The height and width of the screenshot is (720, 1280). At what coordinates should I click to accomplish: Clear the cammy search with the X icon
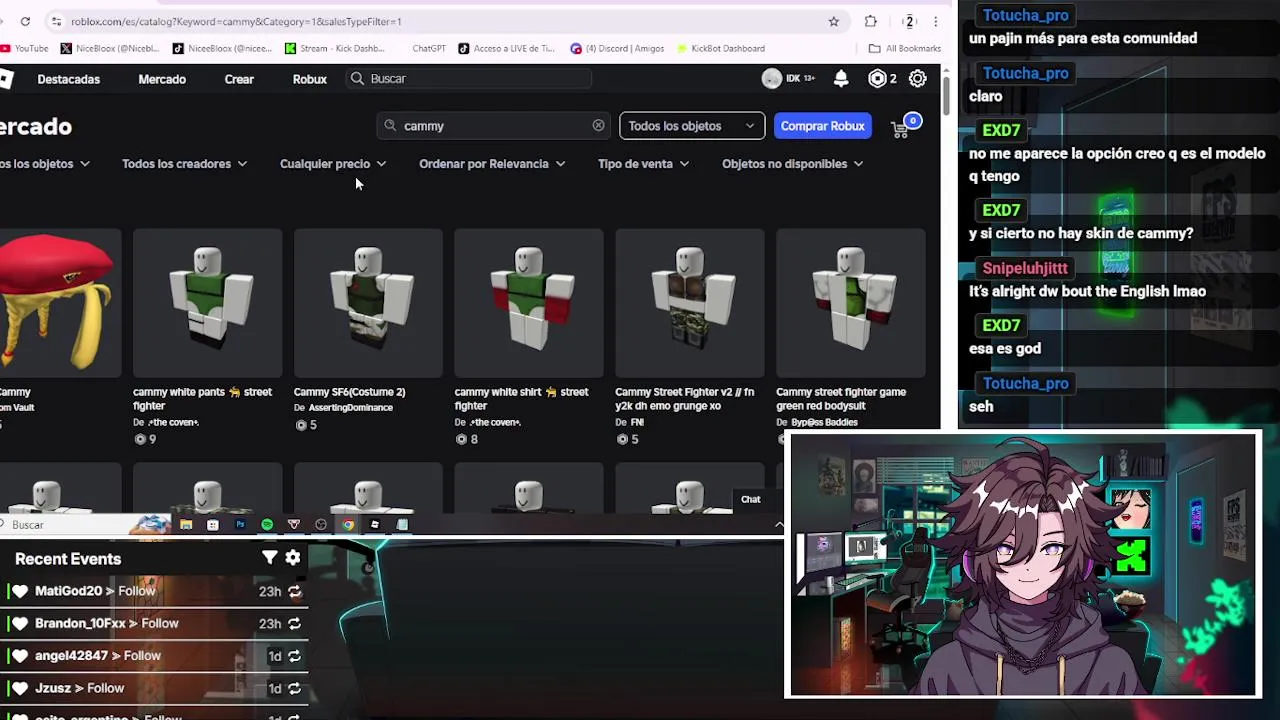[598, 126]
